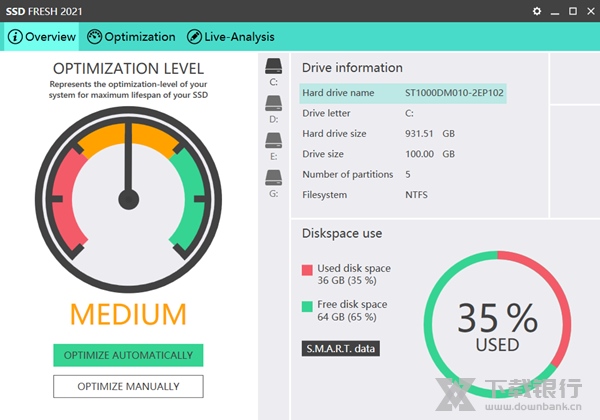
Task: Open settings gear in title bar
Action: [x=537, y=11]
